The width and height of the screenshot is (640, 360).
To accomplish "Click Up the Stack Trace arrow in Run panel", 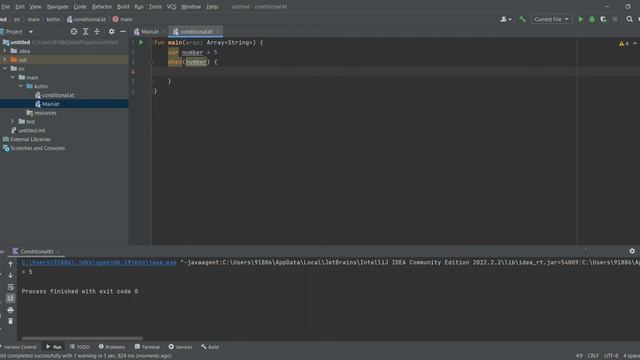I will click(11, 264).
